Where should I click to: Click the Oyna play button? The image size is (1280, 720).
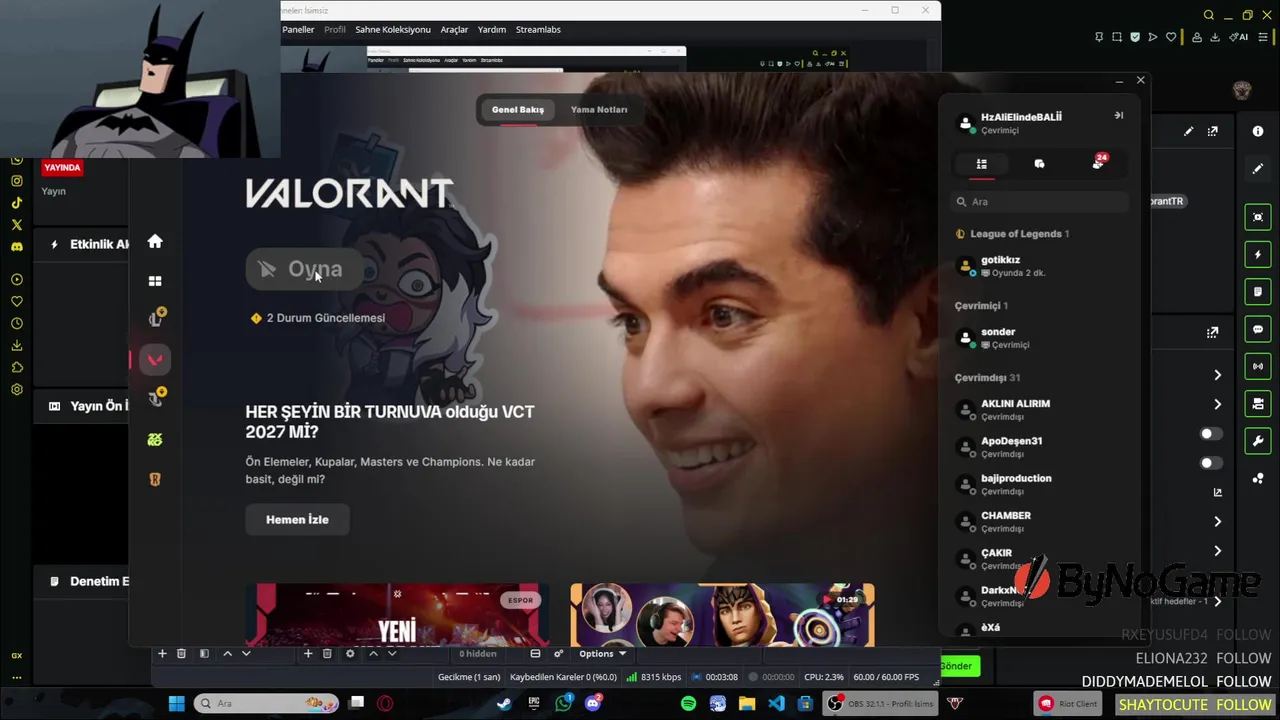[x=304, y=269]
